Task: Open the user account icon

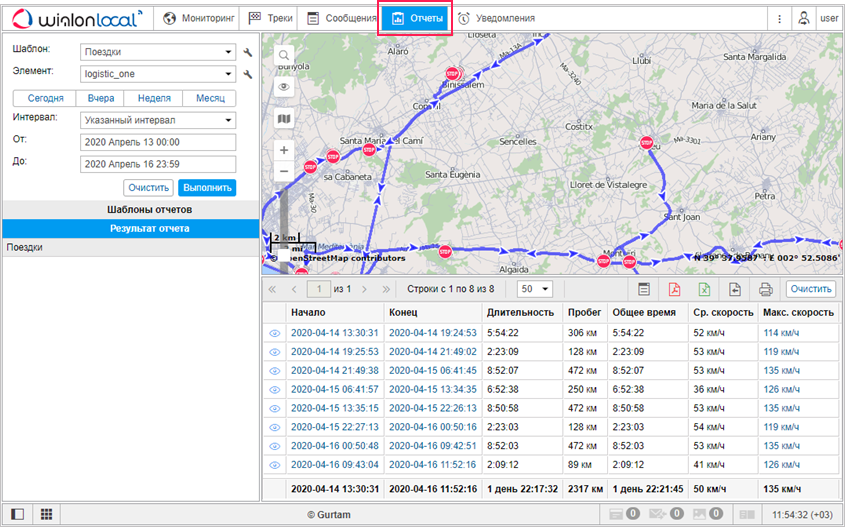Action: point(803,18)
